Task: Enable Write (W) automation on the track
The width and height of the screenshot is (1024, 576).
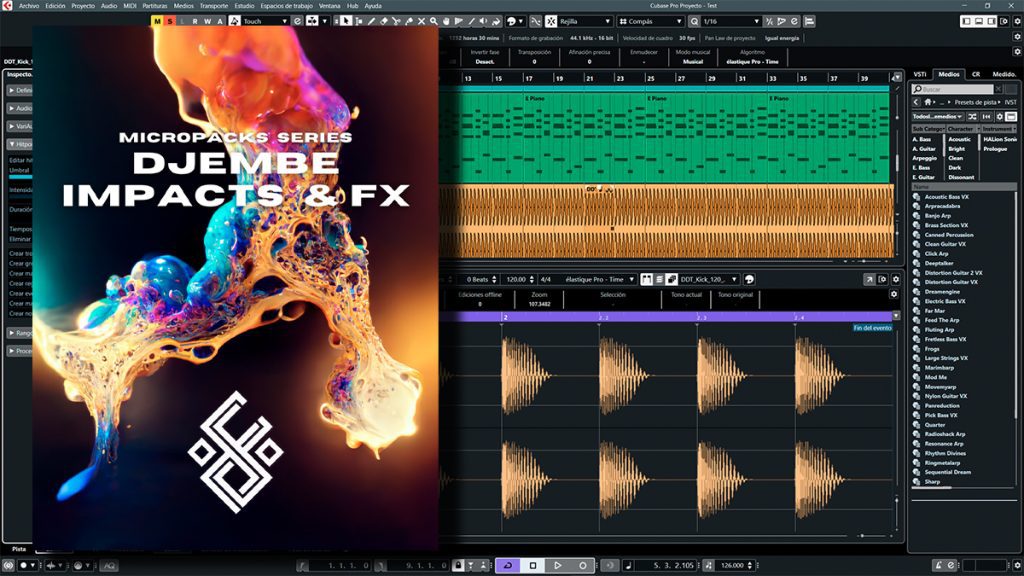Action: click(208, 21)
